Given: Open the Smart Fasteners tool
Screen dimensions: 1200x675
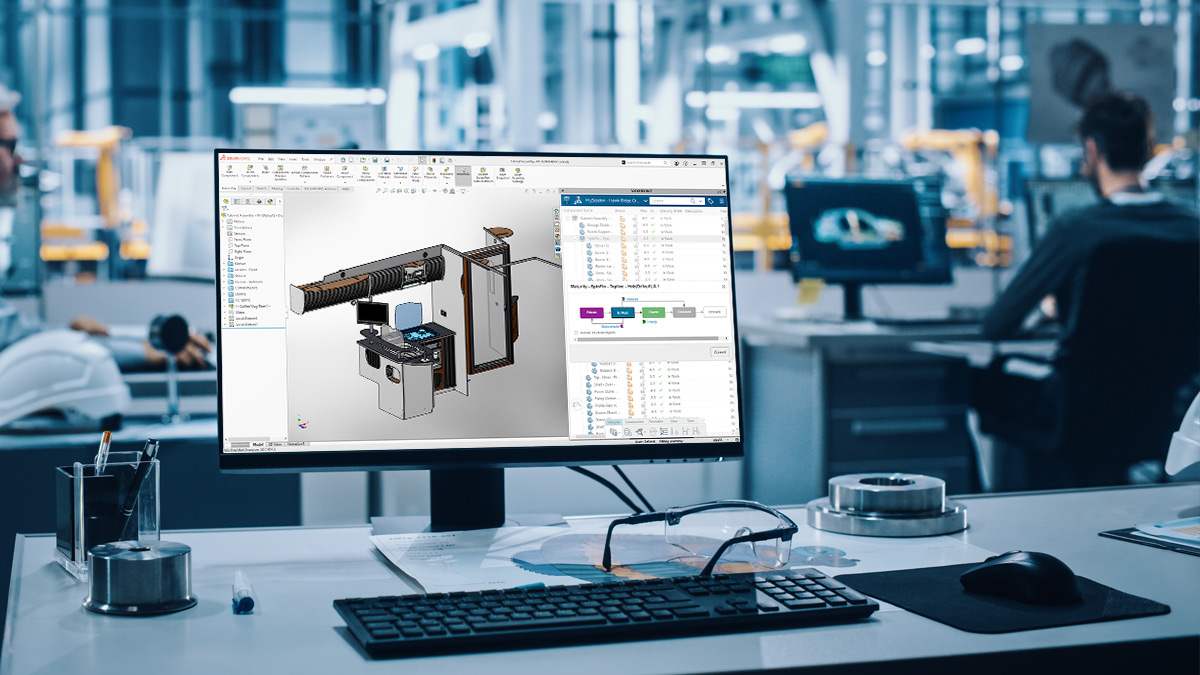Looking at the screenshot, I should (x=327, y=171).
